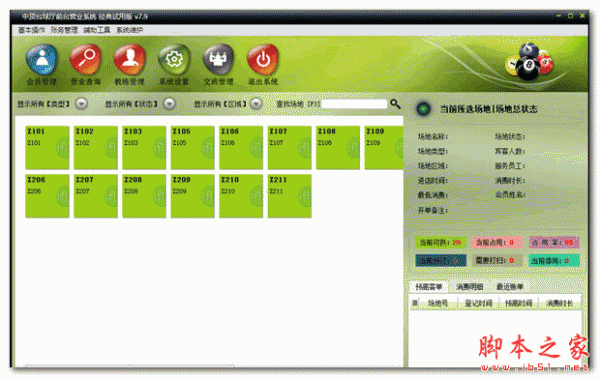Click green 当前可供 status badge

pyautogui.click(x=441, y=243)
